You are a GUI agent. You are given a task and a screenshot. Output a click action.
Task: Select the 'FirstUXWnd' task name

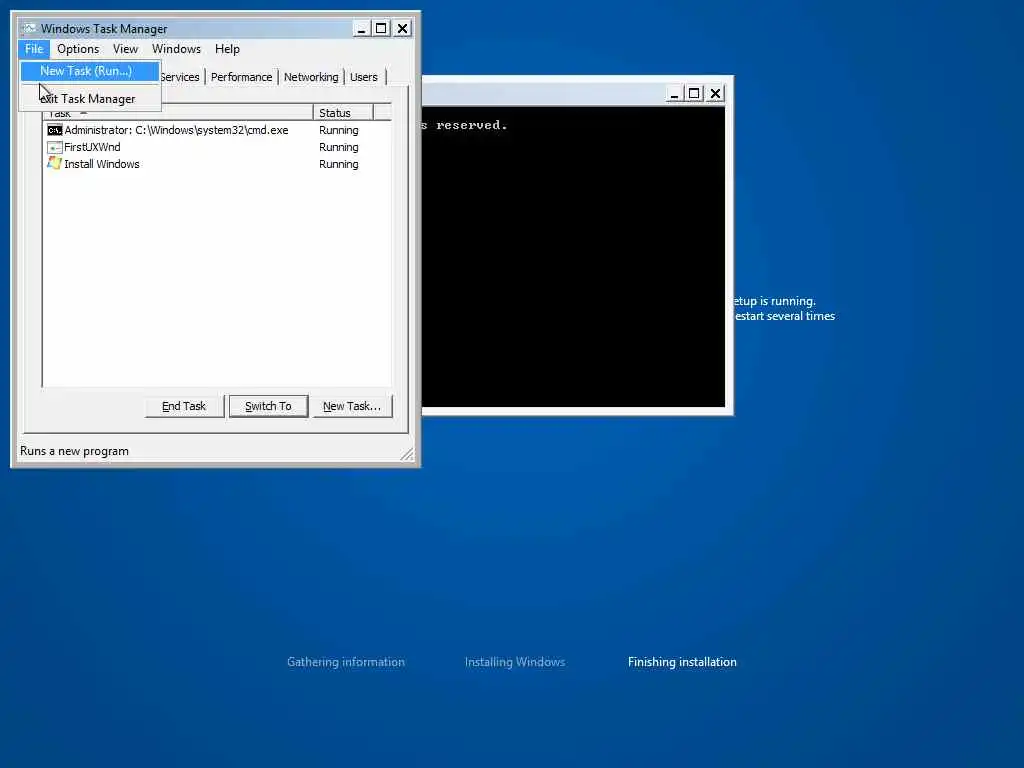[92, 147]
